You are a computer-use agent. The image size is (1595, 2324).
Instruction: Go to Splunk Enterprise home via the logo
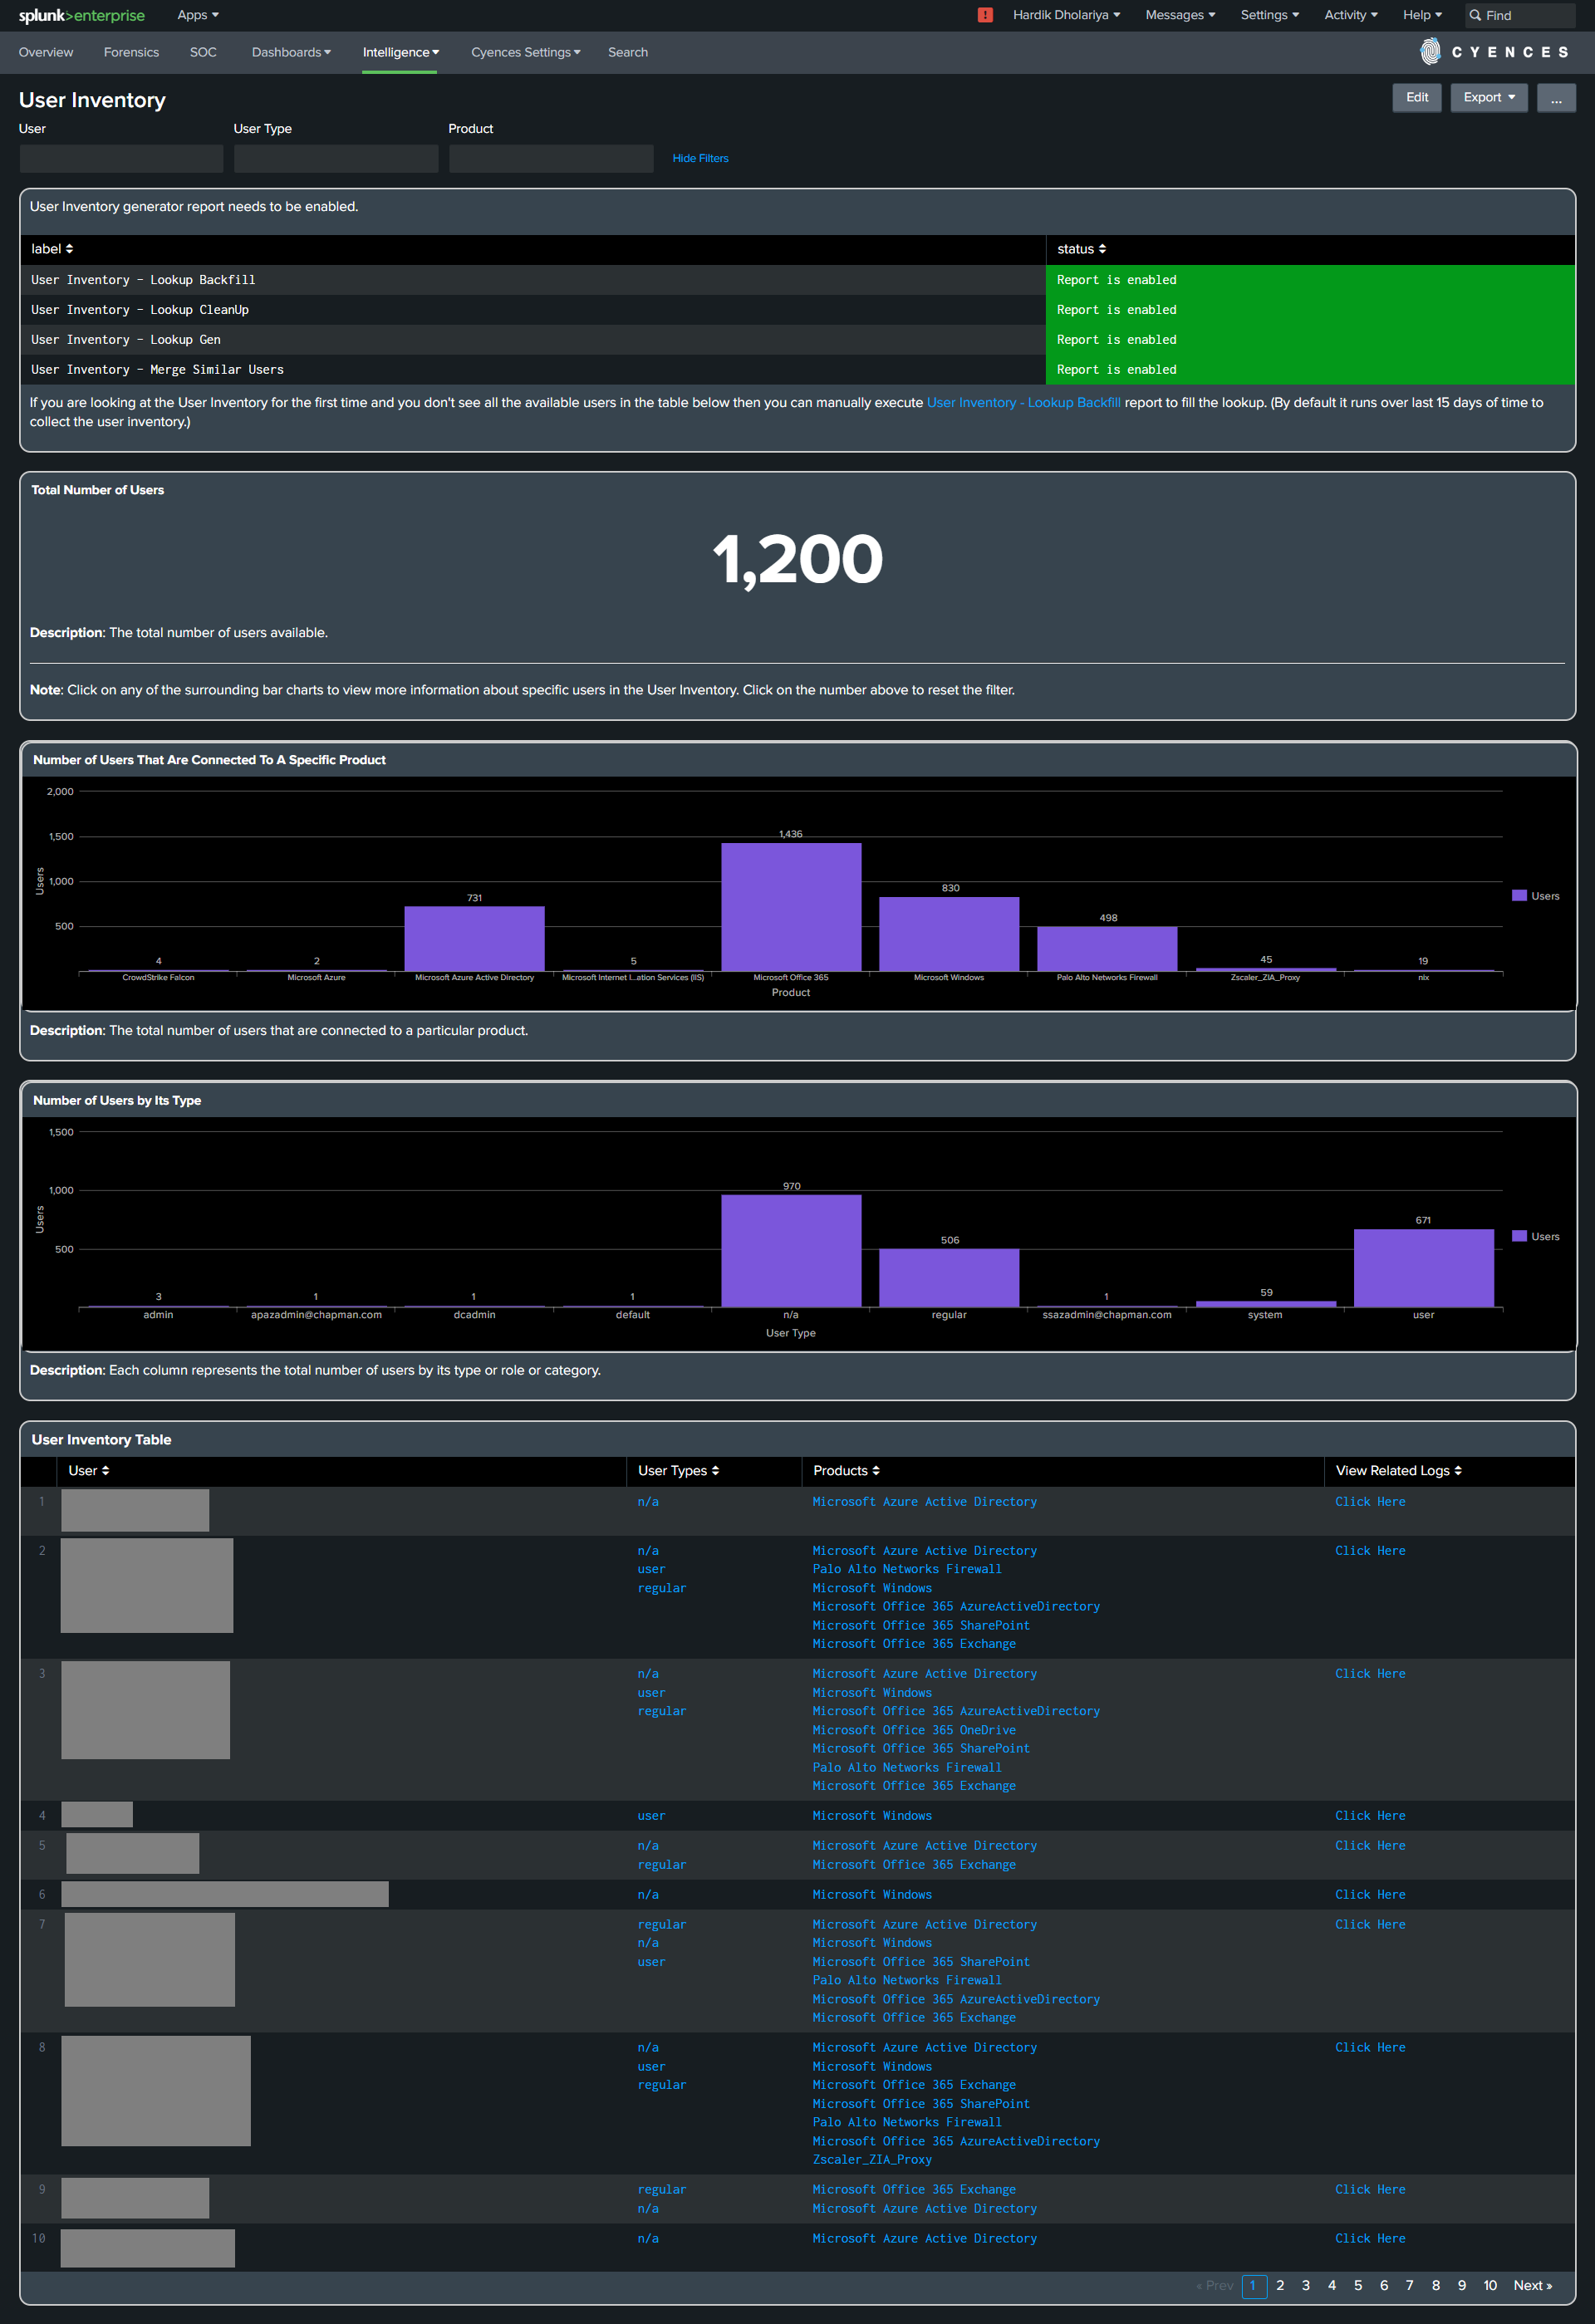click(82, 15)
